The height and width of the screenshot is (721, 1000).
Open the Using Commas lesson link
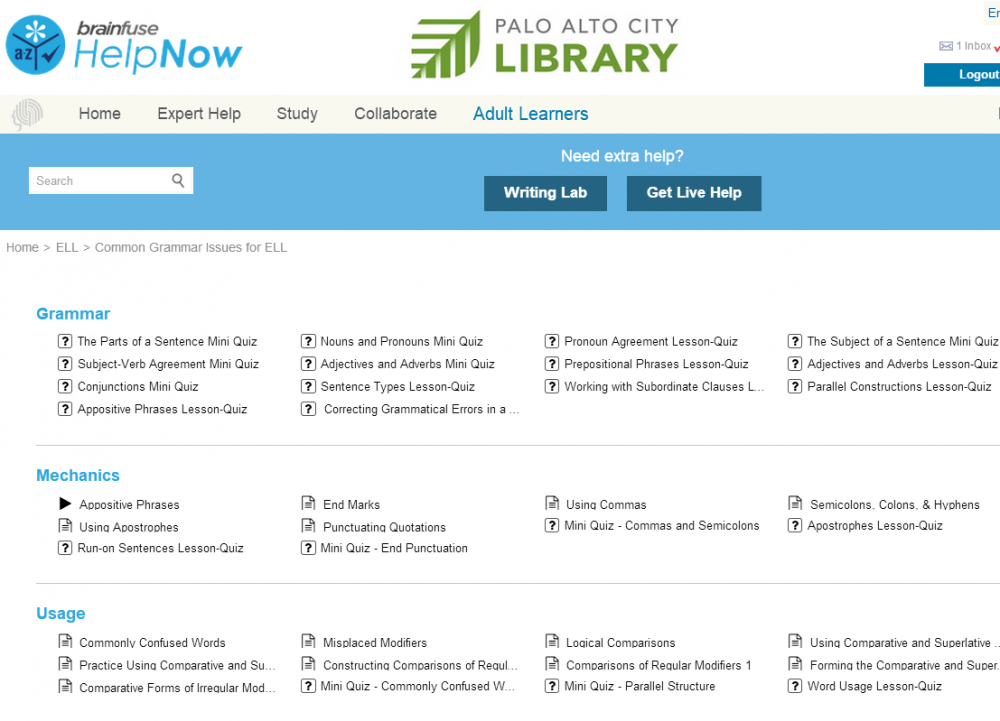pos(606,505)
